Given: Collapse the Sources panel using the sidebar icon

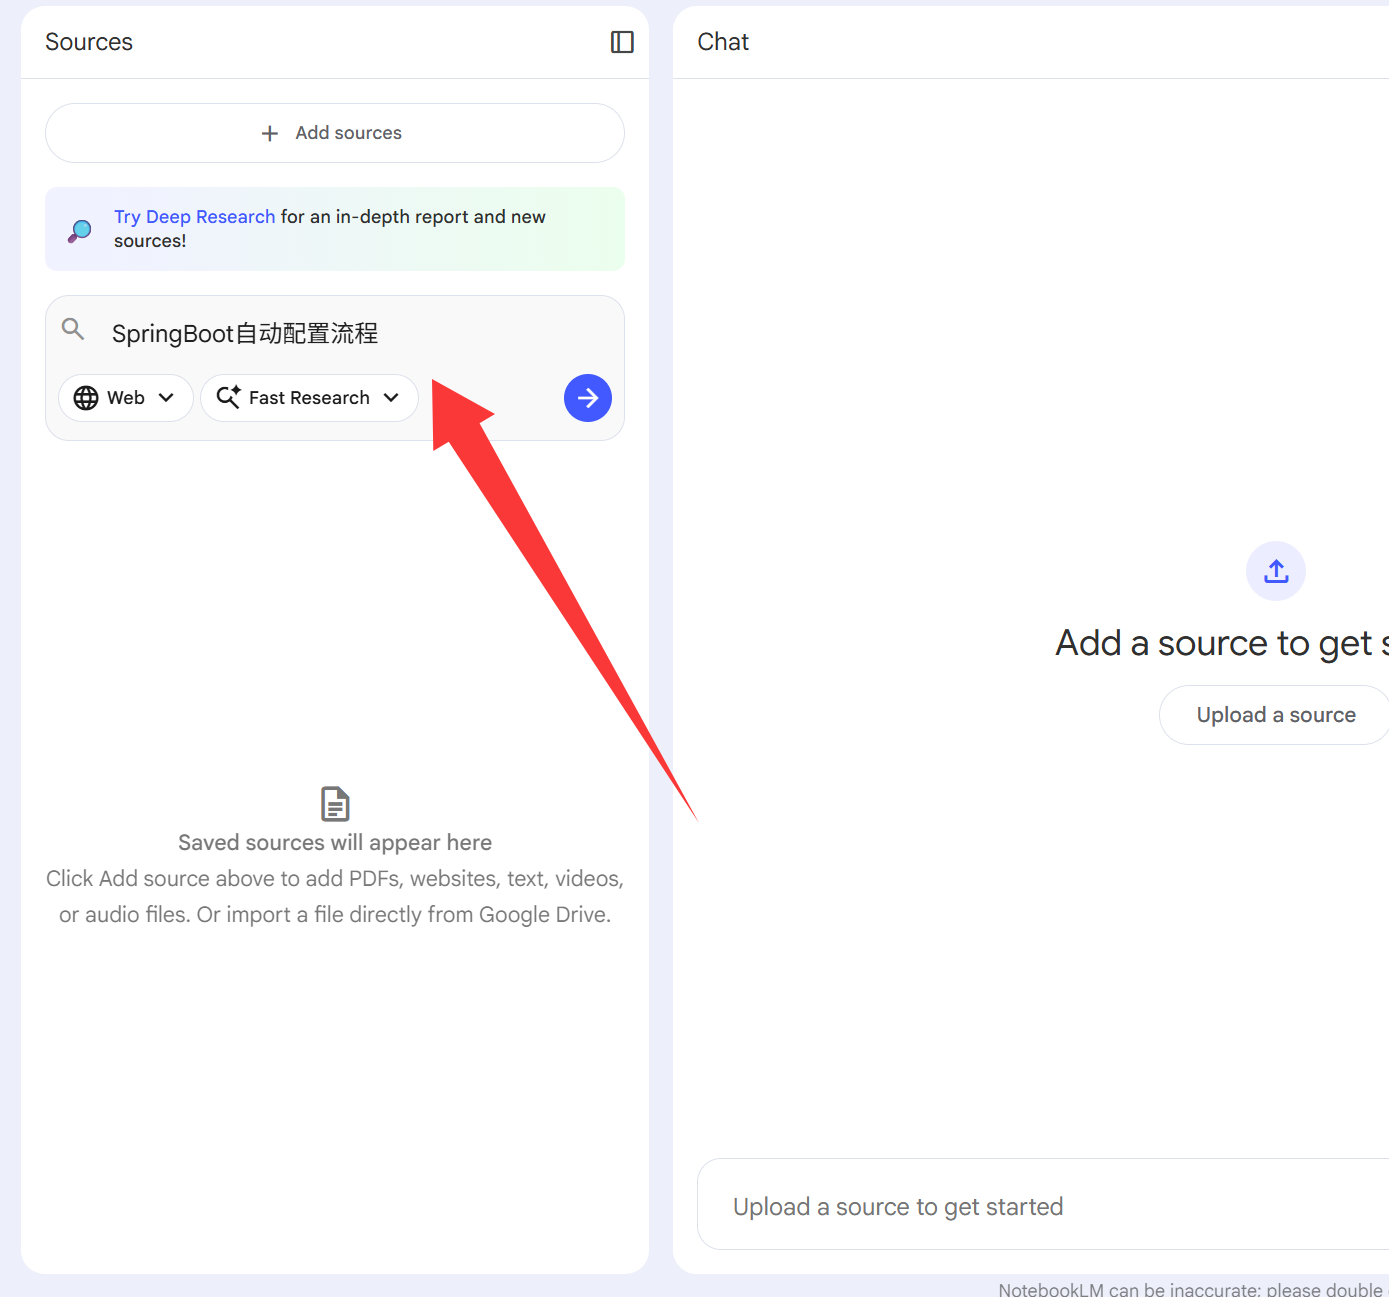Looking at the screenshot, I should (622, 42).
